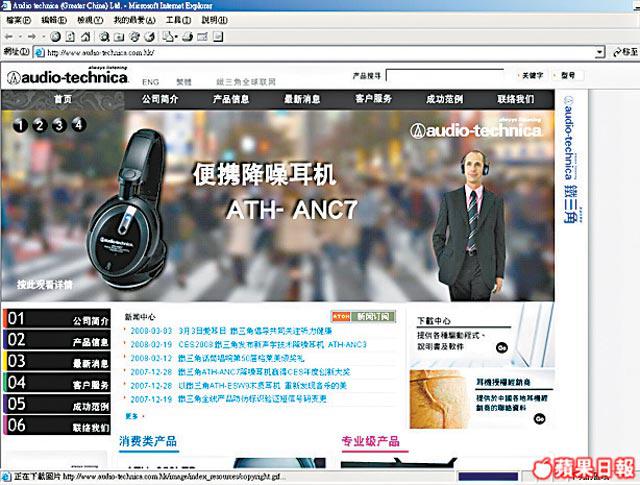640x485 pixels.
Task: Switch banner to slide 4
Action: pos(79,124)
